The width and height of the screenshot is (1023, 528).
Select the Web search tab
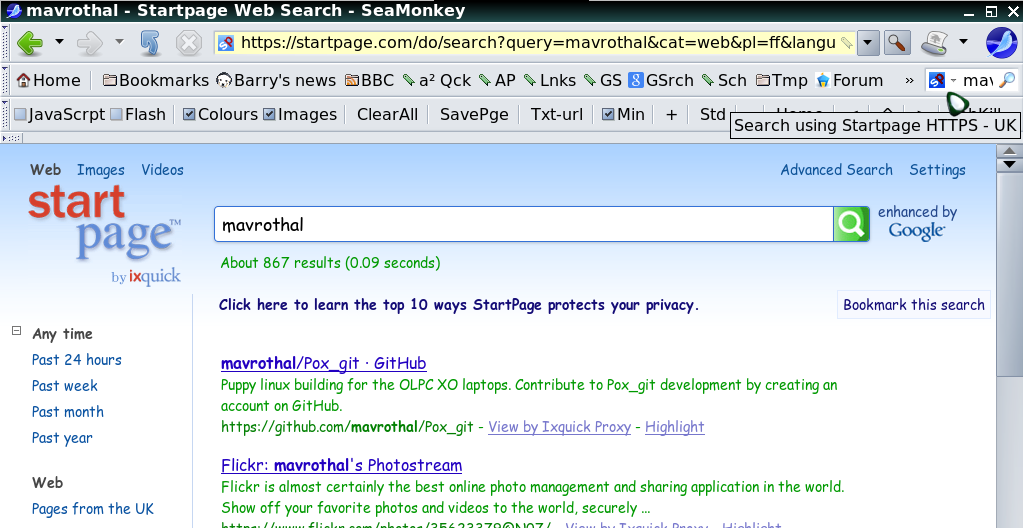pos(46,170)
